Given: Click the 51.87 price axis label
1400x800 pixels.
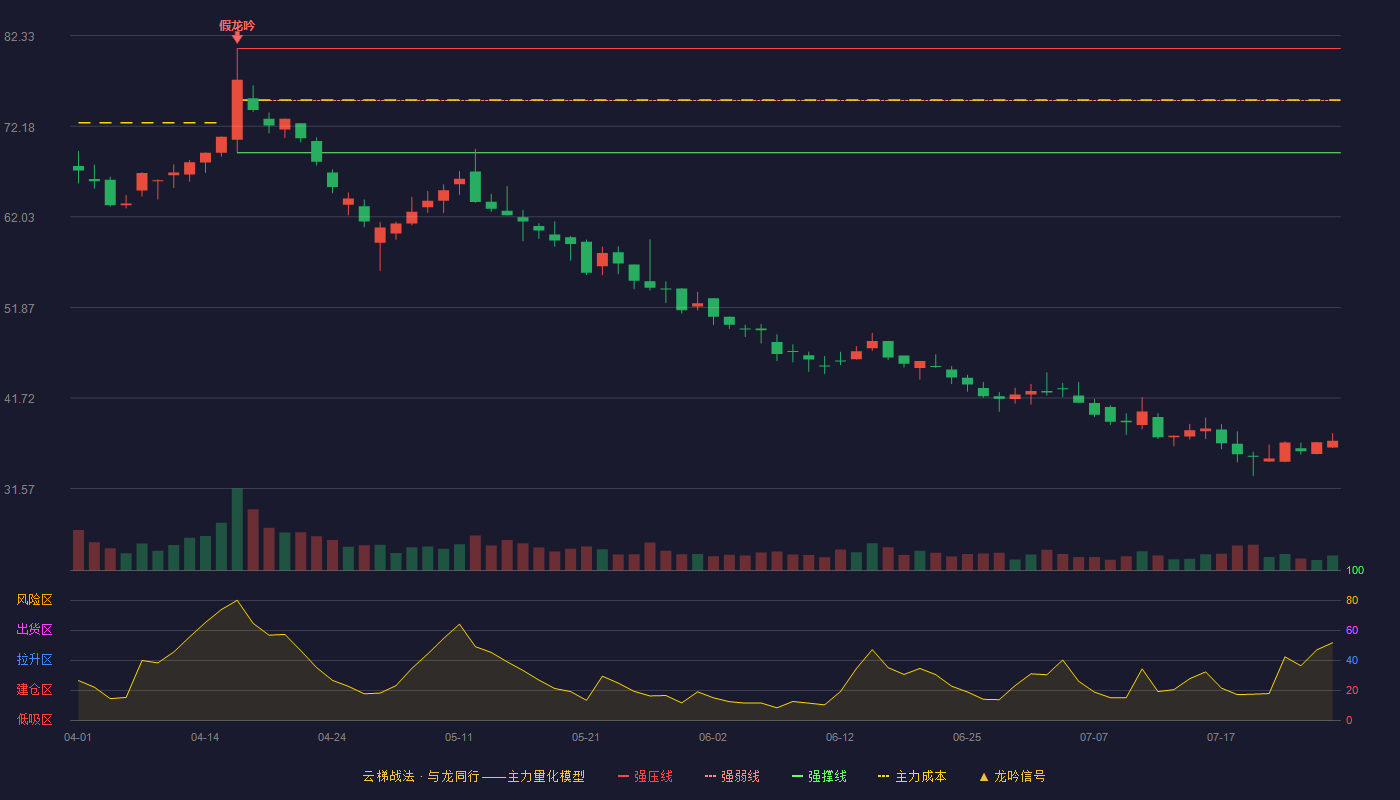Looking at the screenshot, I should (20, 309).
